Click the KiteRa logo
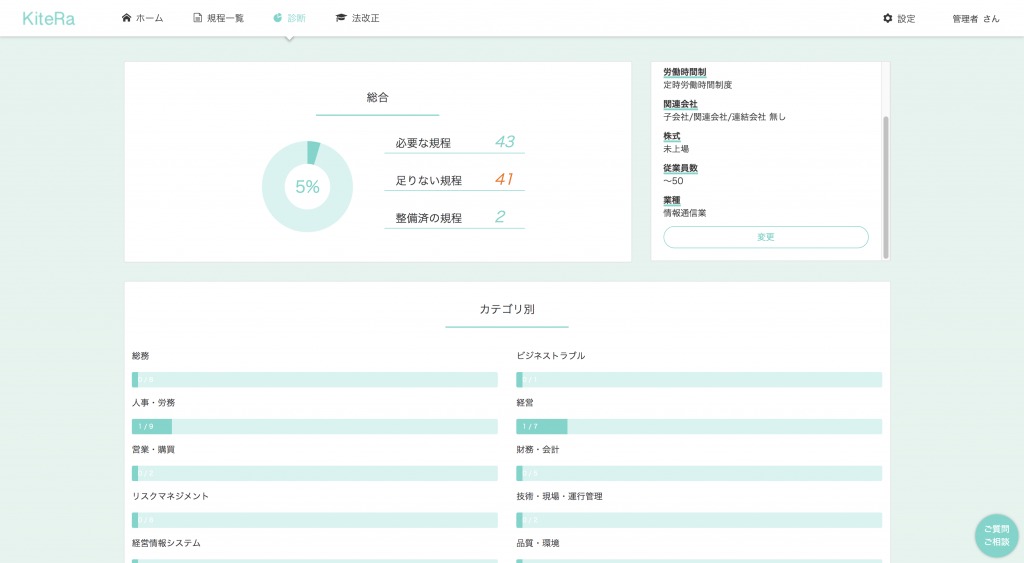The width and height of the screenshot is (1024, 563). click(x=48, y=18)
